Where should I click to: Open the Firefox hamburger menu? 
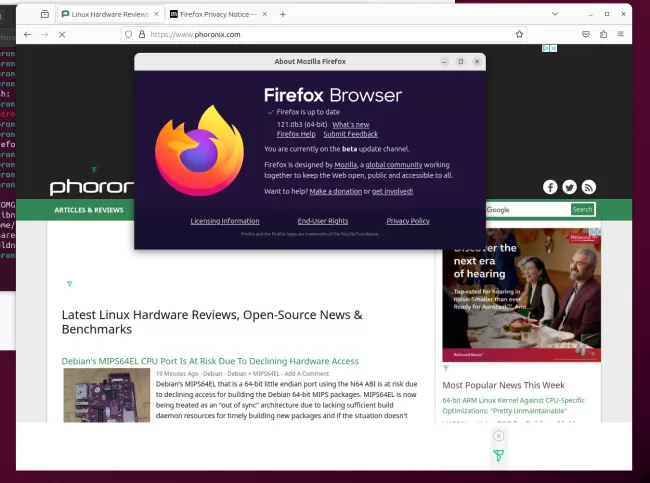coord(621,34)
